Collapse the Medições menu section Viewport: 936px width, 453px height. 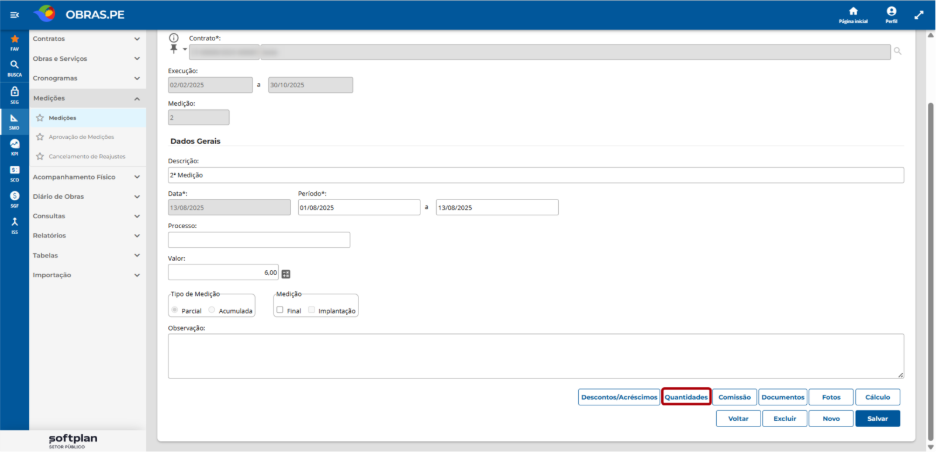(x=87, y=98)
